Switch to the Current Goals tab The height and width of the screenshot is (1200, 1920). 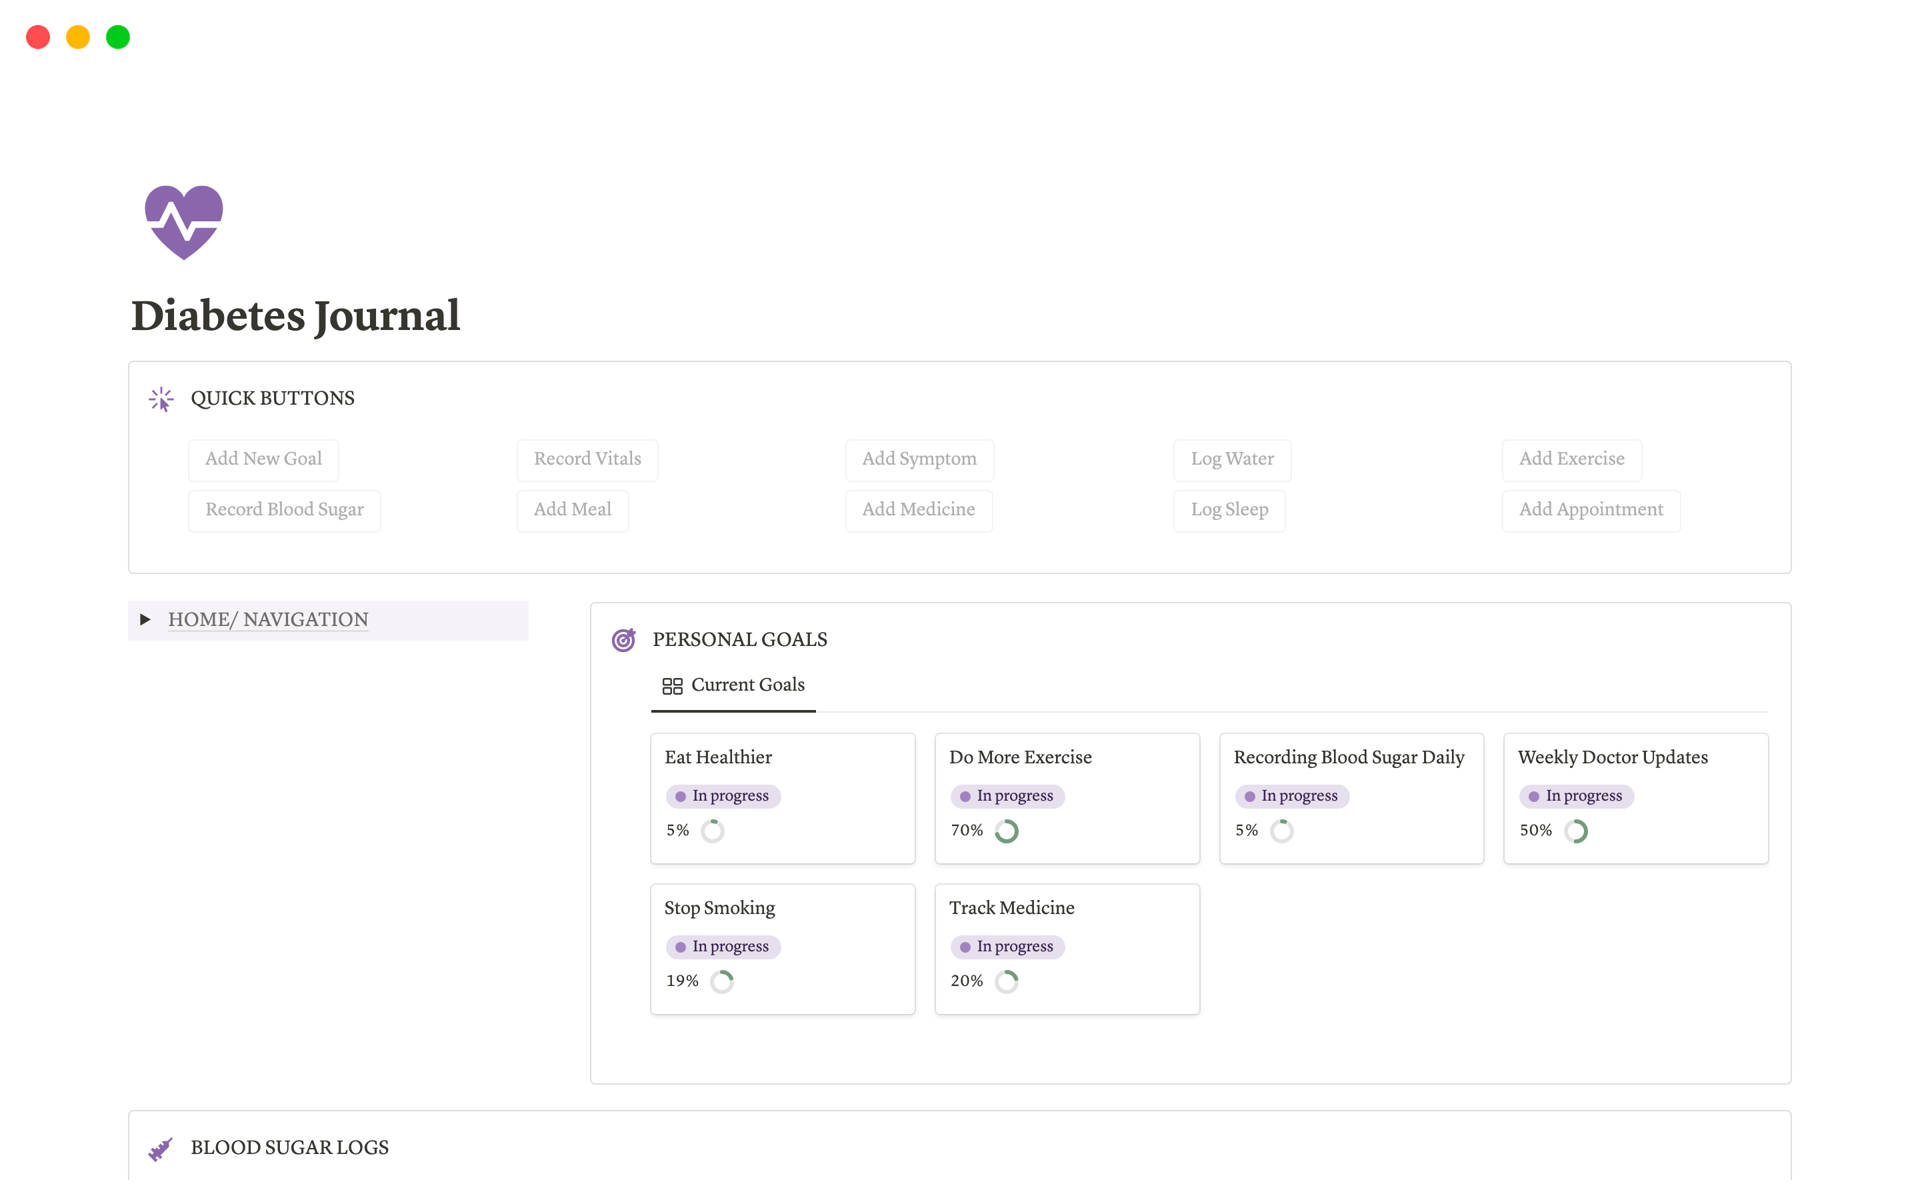[747, 685]
